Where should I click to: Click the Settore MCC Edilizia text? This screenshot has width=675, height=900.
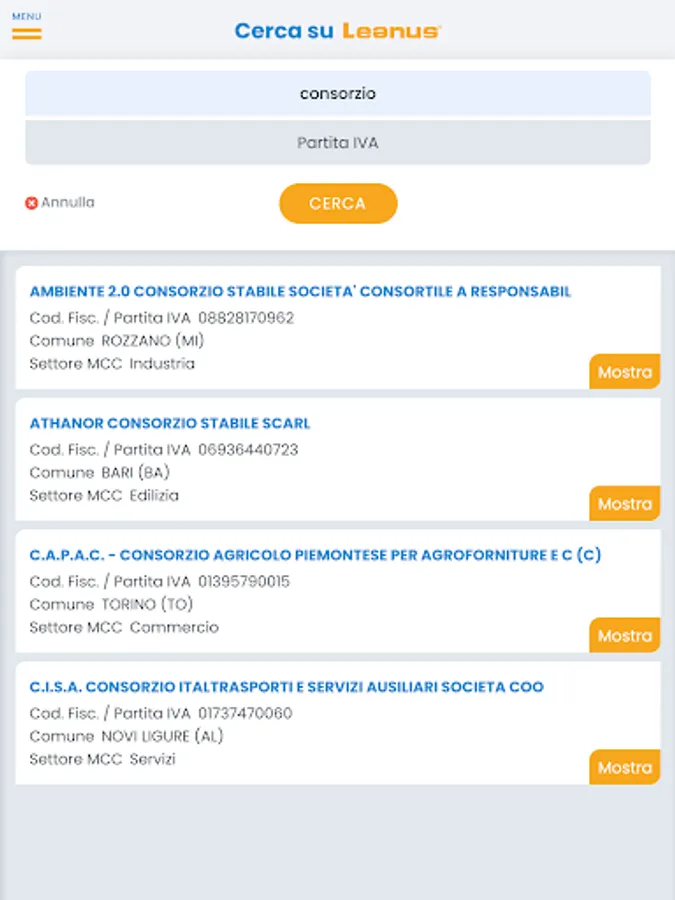coord(104,495)
